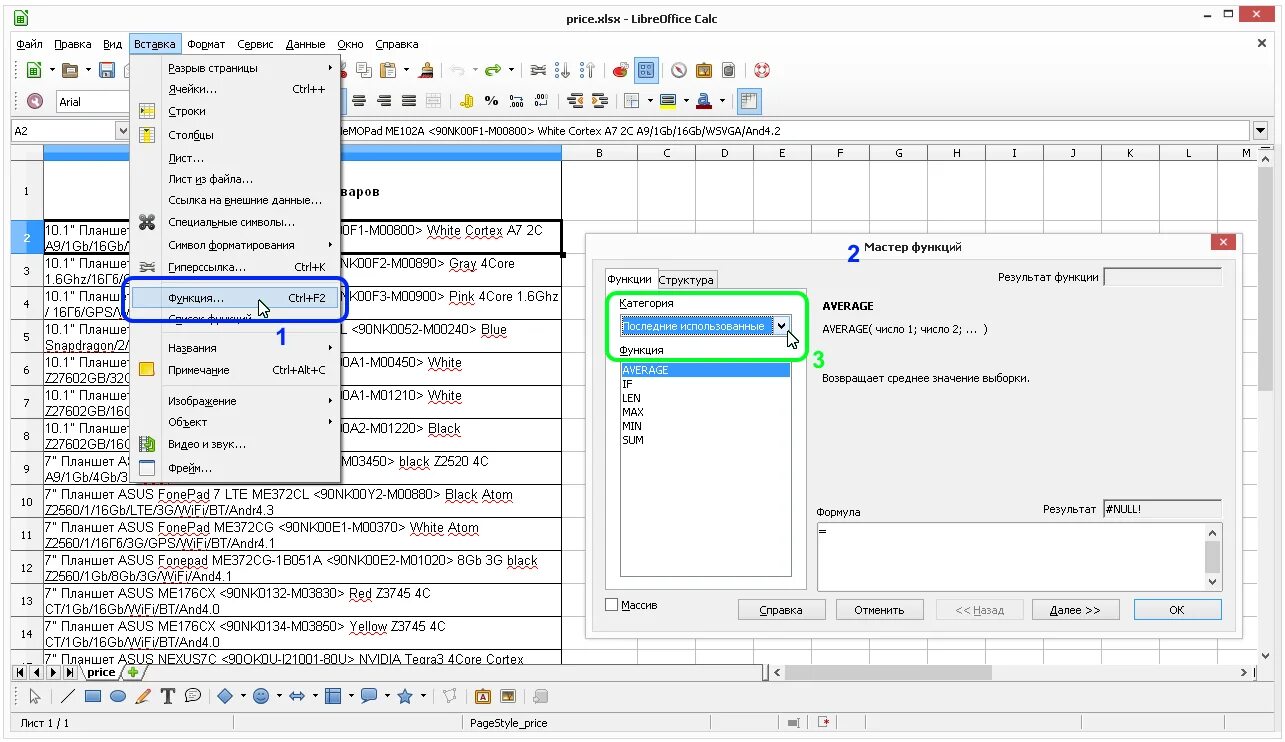Click the Sort Descending icon

tap(588, 70)
